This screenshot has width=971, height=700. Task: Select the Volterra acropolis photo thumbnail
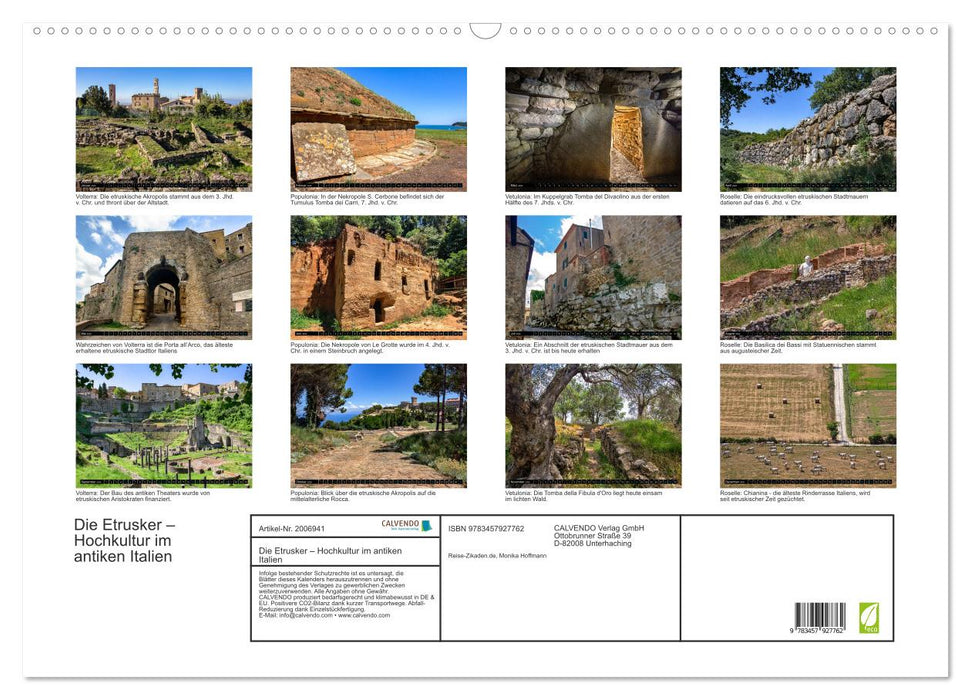point(164,128)
